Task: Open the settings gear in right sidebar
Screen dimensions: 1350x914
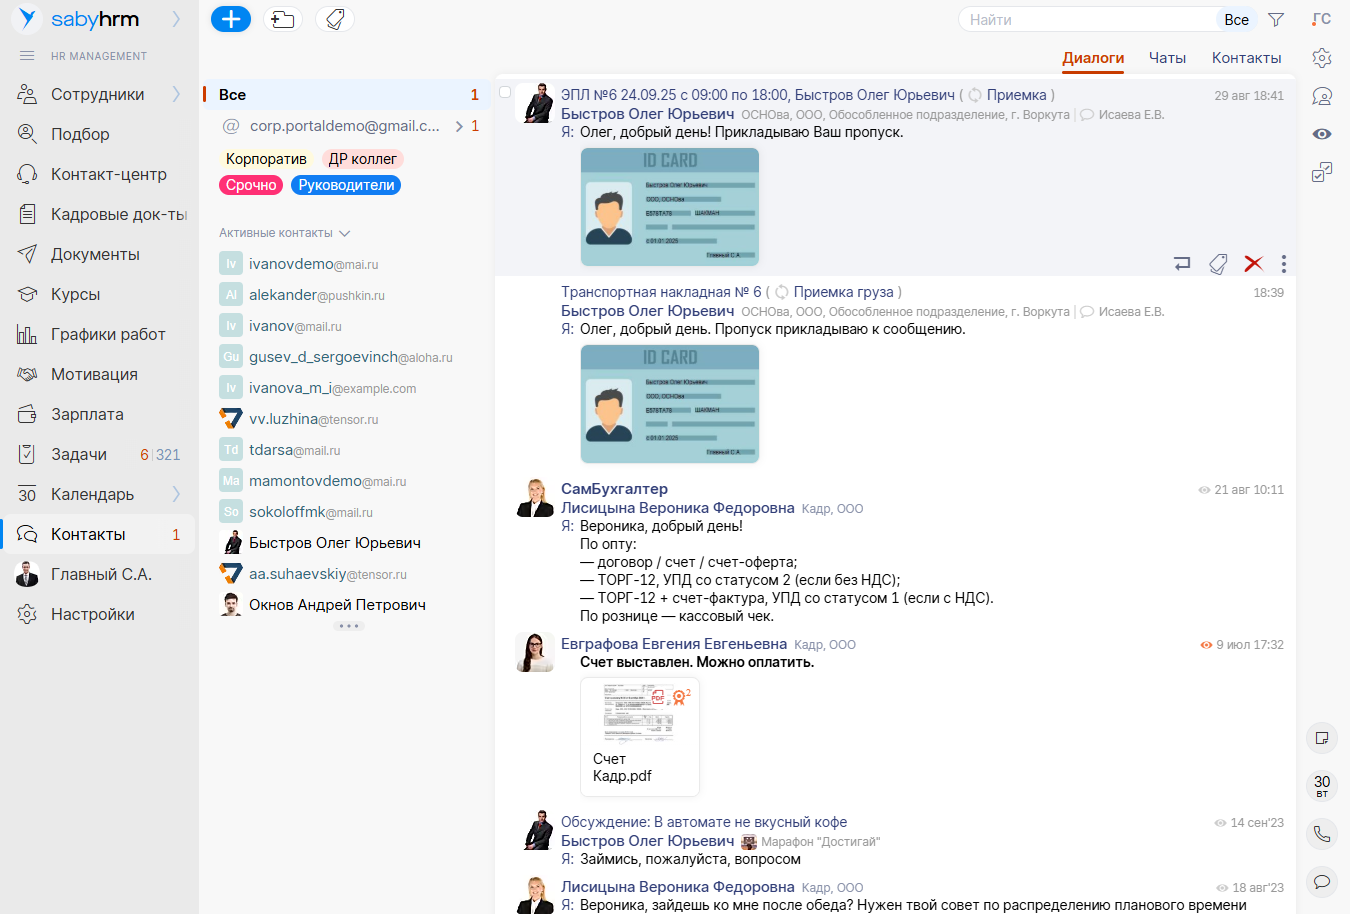Action: [1322, 58]
